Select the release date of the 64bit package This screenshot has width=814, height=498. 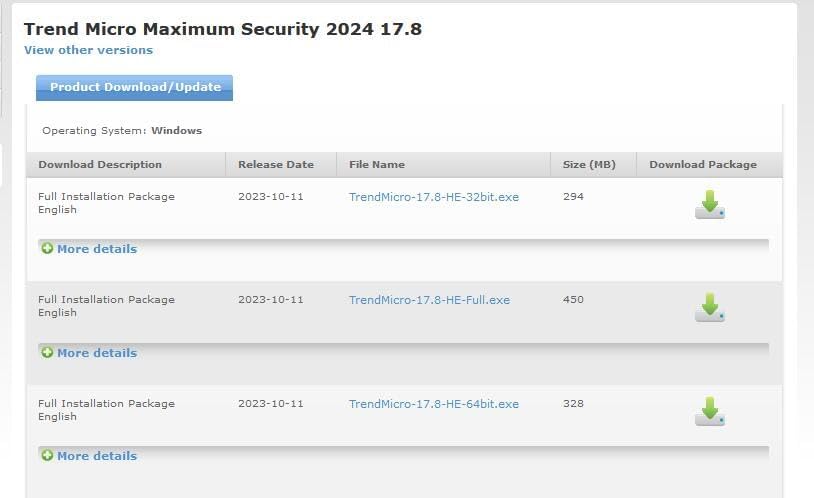point(270,403)
